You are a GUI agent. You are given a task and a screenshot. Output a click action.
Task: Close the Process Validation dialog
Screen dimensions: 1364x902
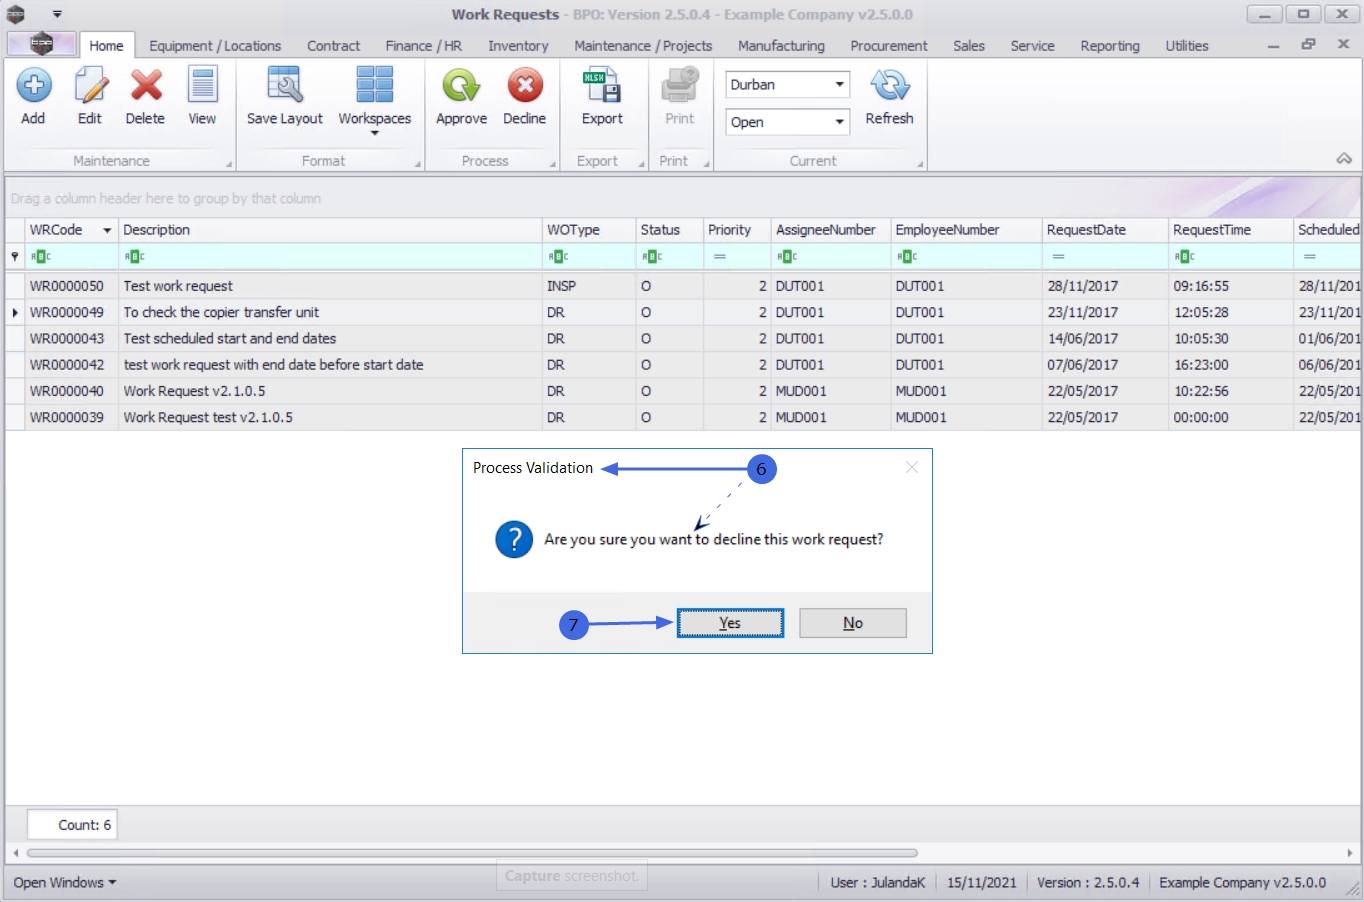point(911,467)
